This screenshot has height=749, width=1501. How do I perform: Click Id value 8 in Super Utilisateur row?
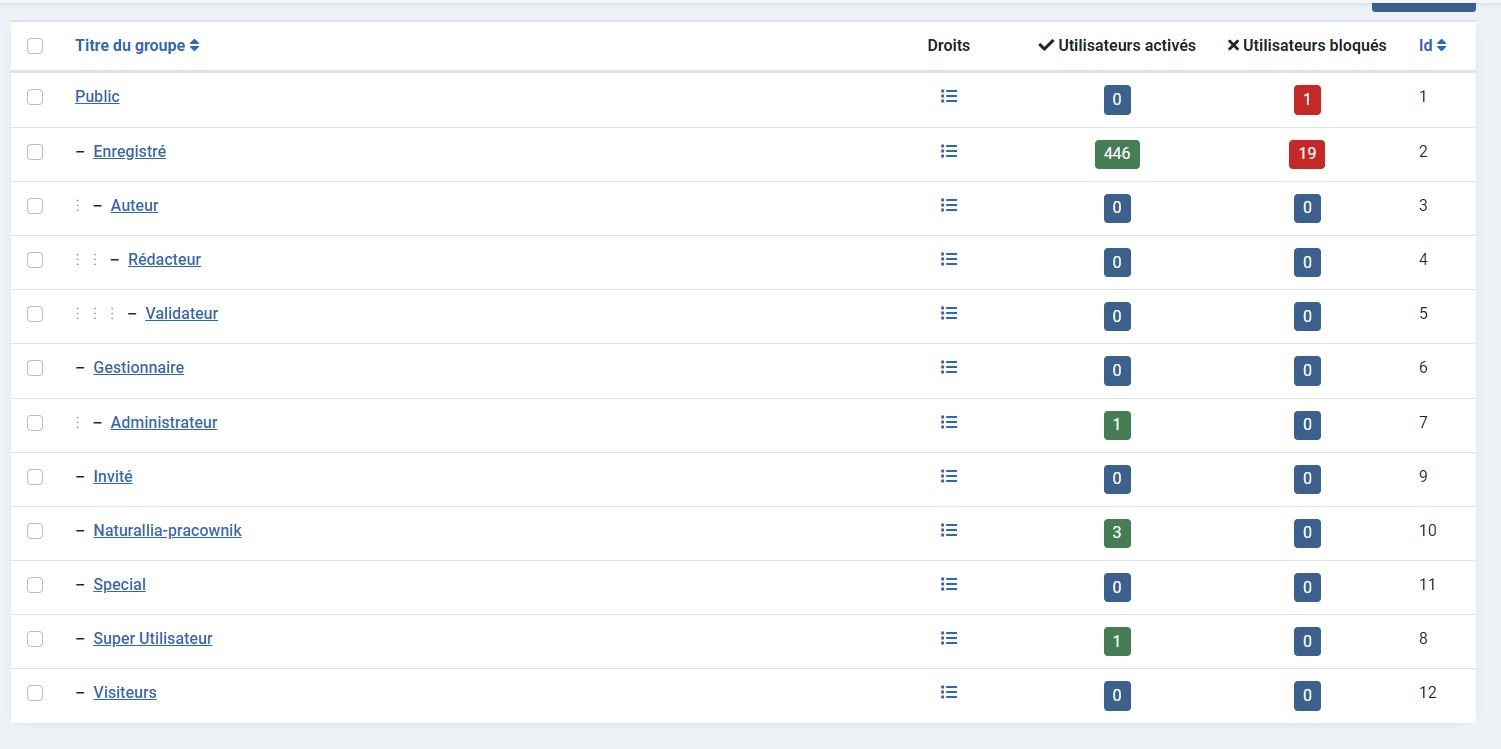pos(1423,638)
